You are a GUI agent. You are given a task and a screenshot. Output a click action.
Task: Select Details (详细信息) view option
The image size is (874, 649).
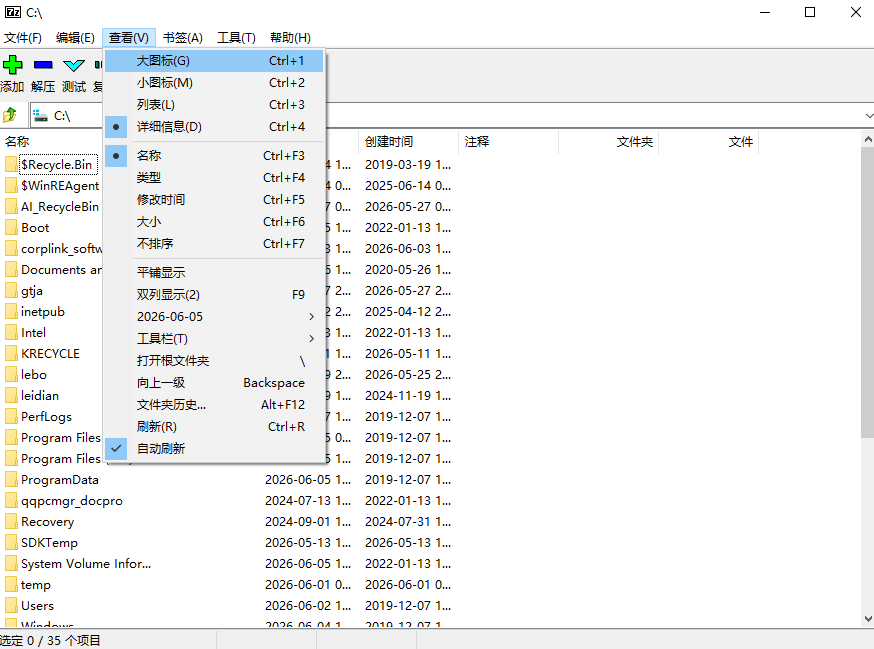point(214,127)
